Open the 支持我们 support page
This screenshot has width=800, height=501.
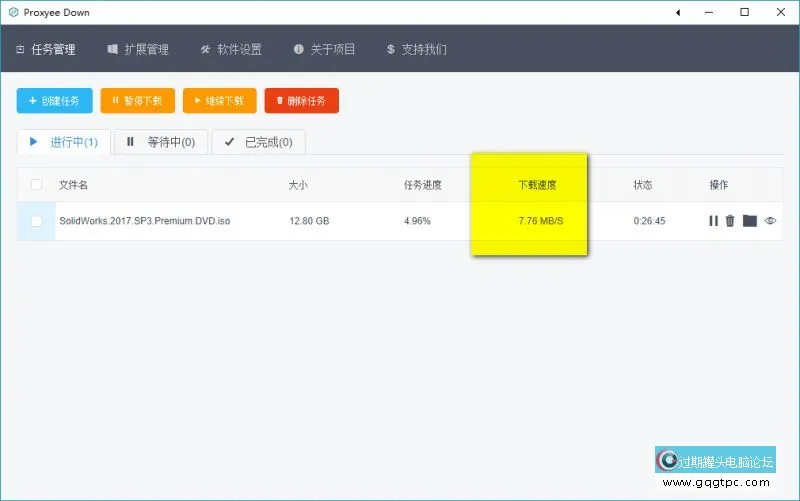coord(416,49)
